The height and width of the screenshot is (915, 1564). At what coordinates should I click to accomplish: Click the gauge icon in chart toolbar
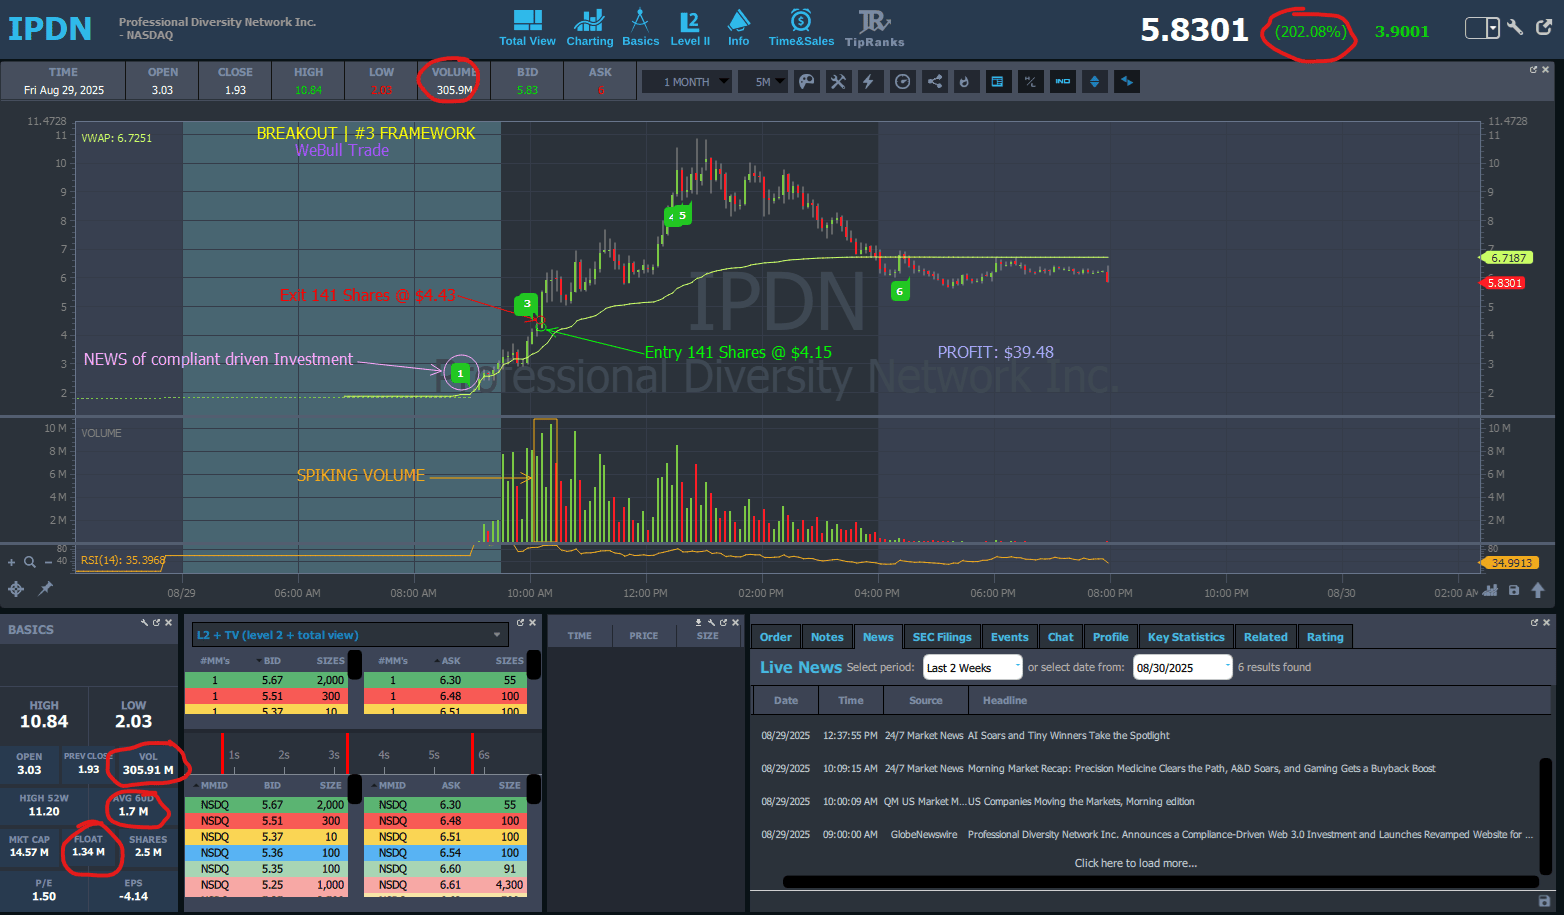(902, 82)
